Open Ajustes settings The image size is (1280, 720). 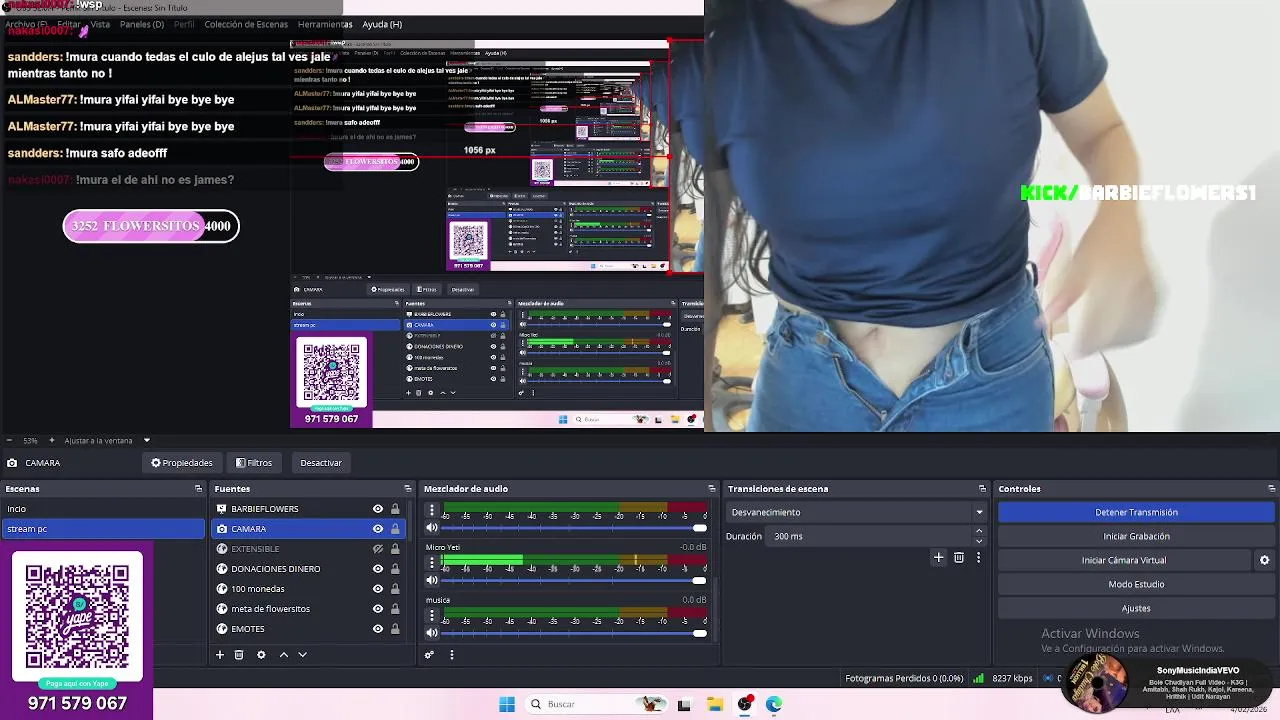[x=1136, y=608]
